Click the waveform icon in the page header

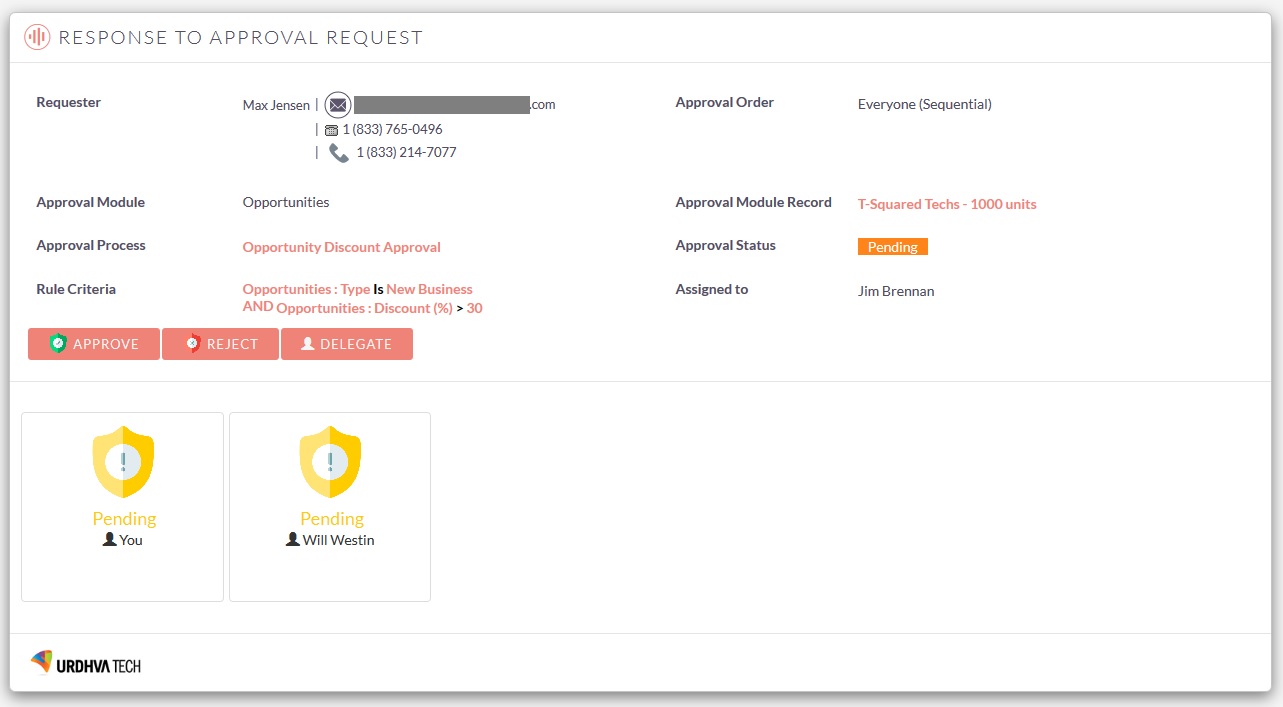37,37
